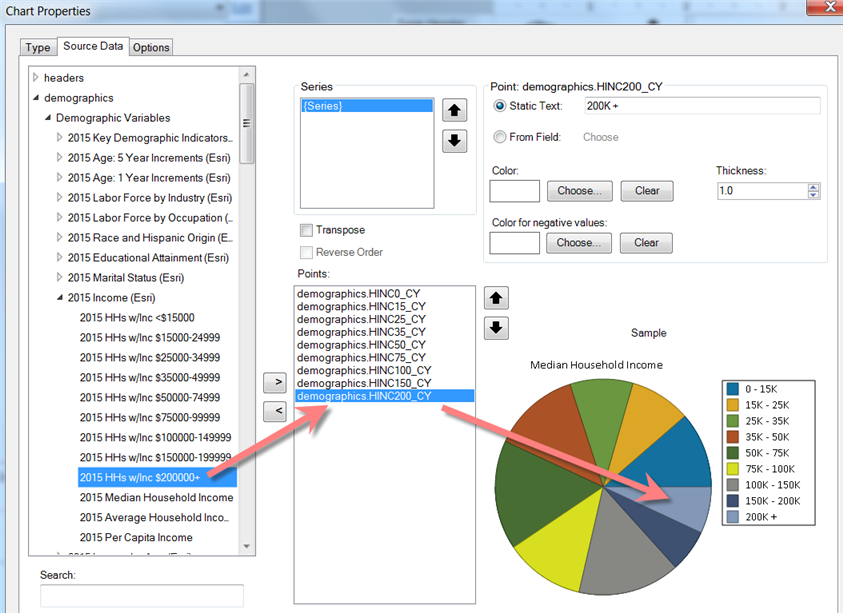Select the From Field radio button
The image size is (843, 613).
[x=500, y=137]
